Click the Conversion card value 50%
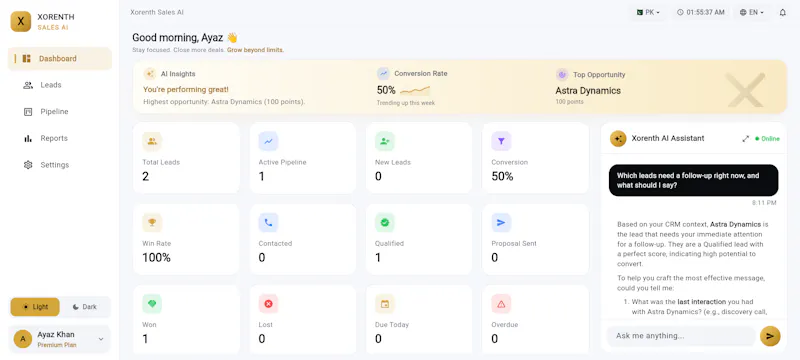Image resolution: width=800 pixels, height=360 pixels. [x=502, y=176]
